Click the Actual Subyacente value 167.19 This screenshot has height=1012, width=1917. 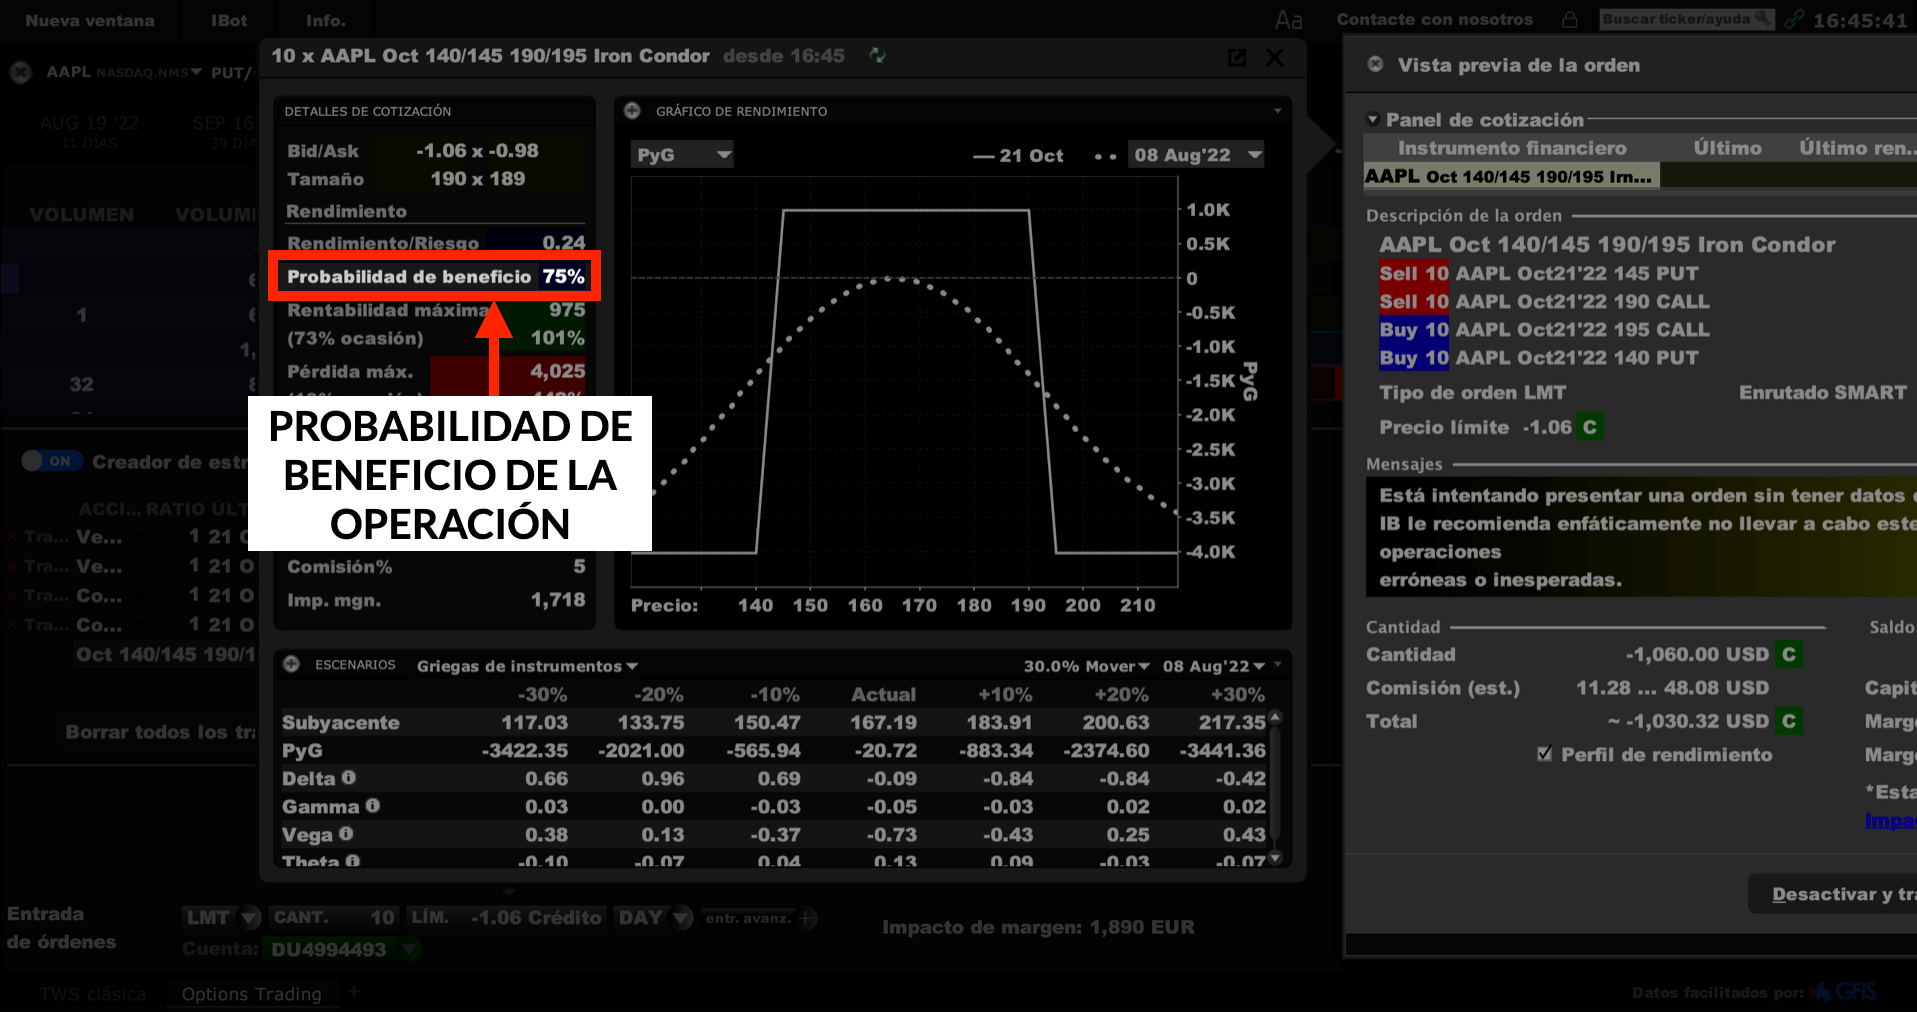[883, 722]
